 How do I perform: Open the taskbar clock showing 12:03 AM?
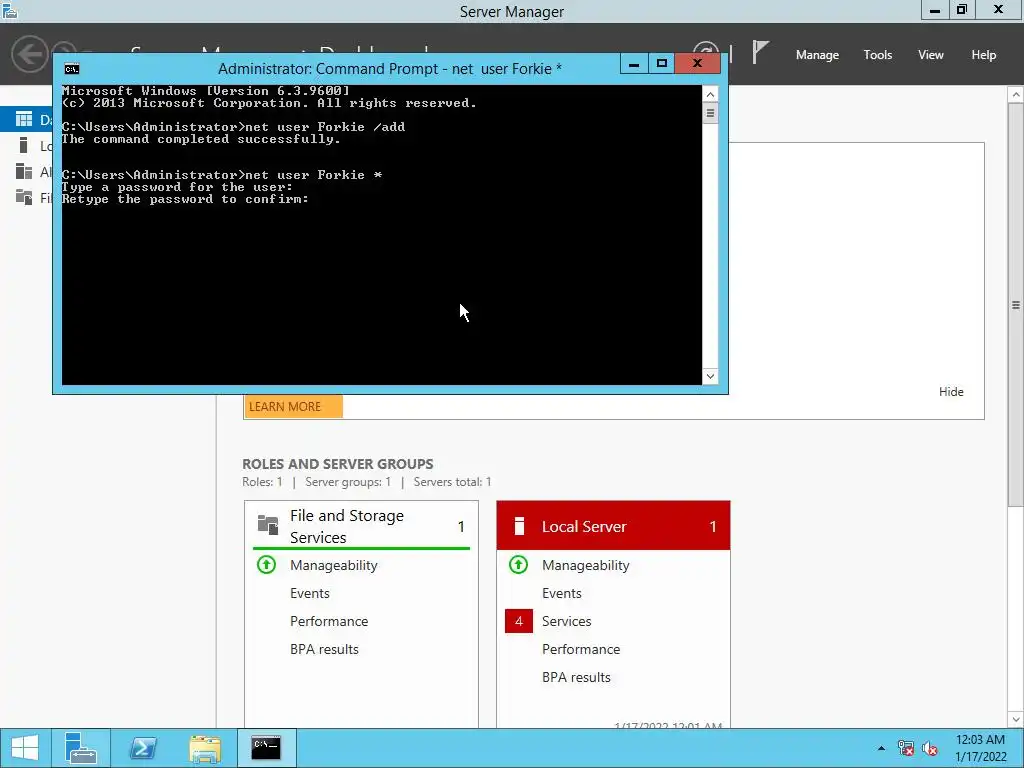(980, 748)
